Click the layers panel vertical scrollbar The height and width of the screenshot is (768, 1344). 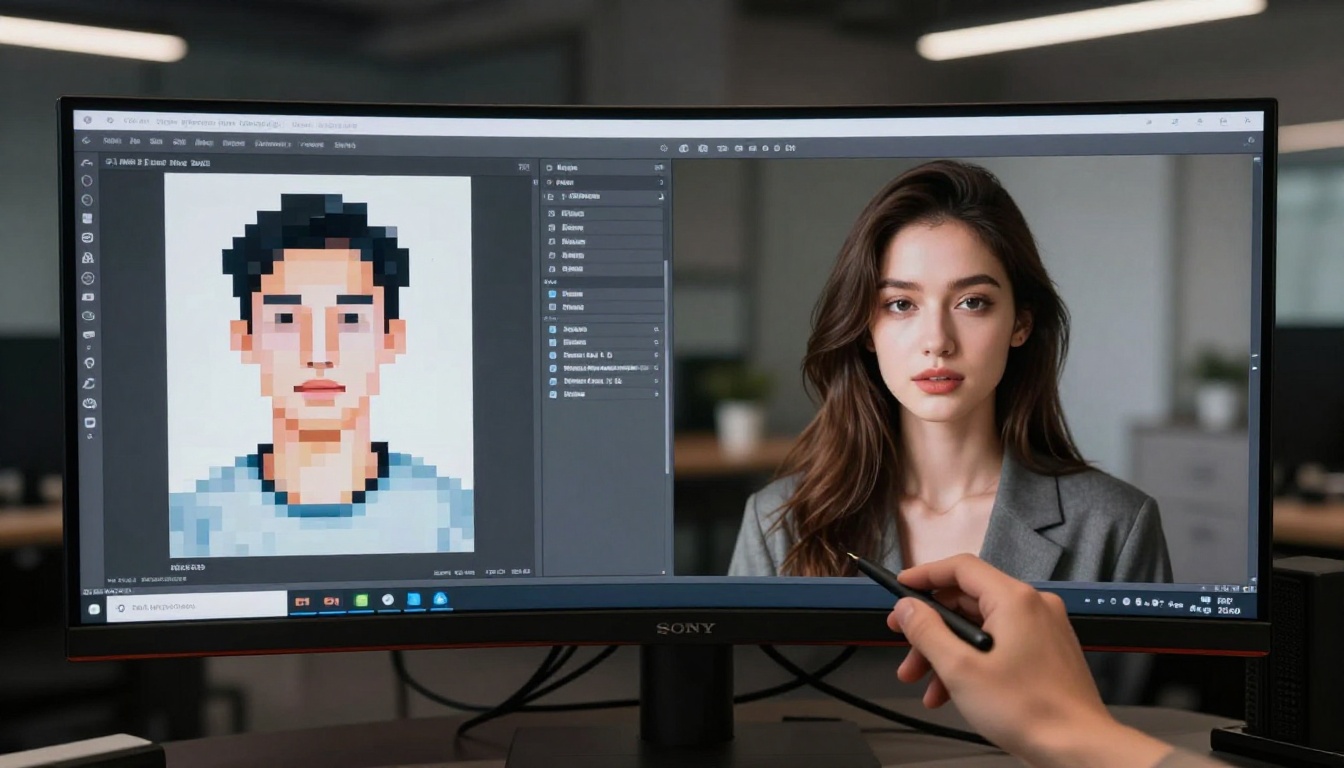(667, 367)
